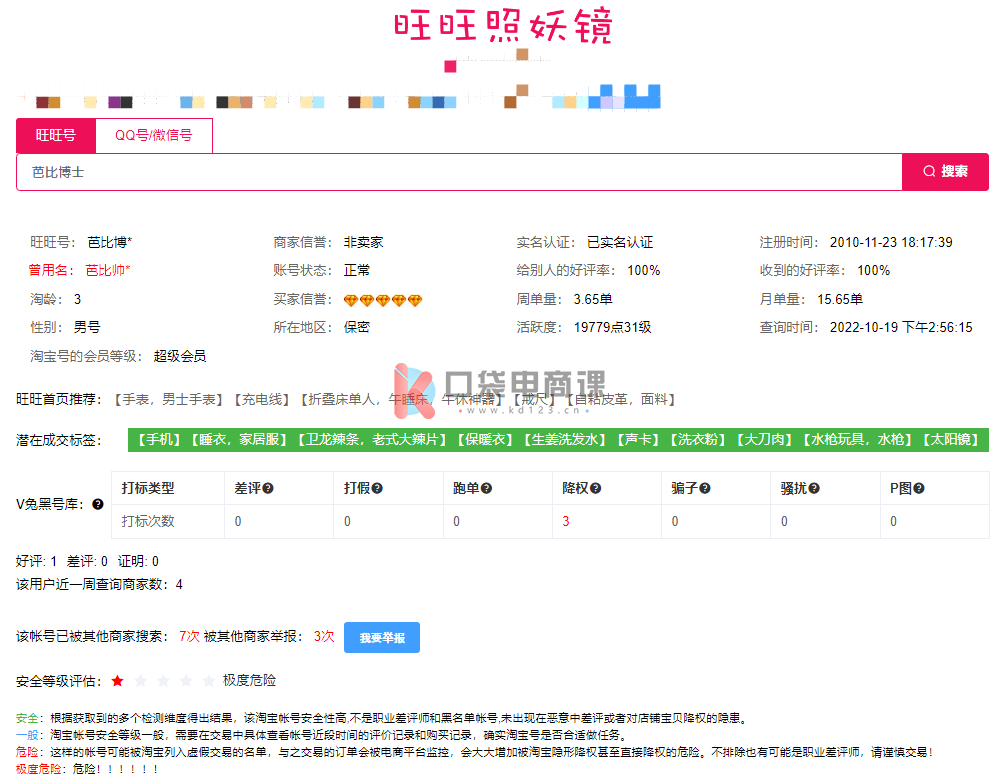This screenshot has height=784, width=993.
Task: Click the 【保暖衣】 tag
Action: 485,439
